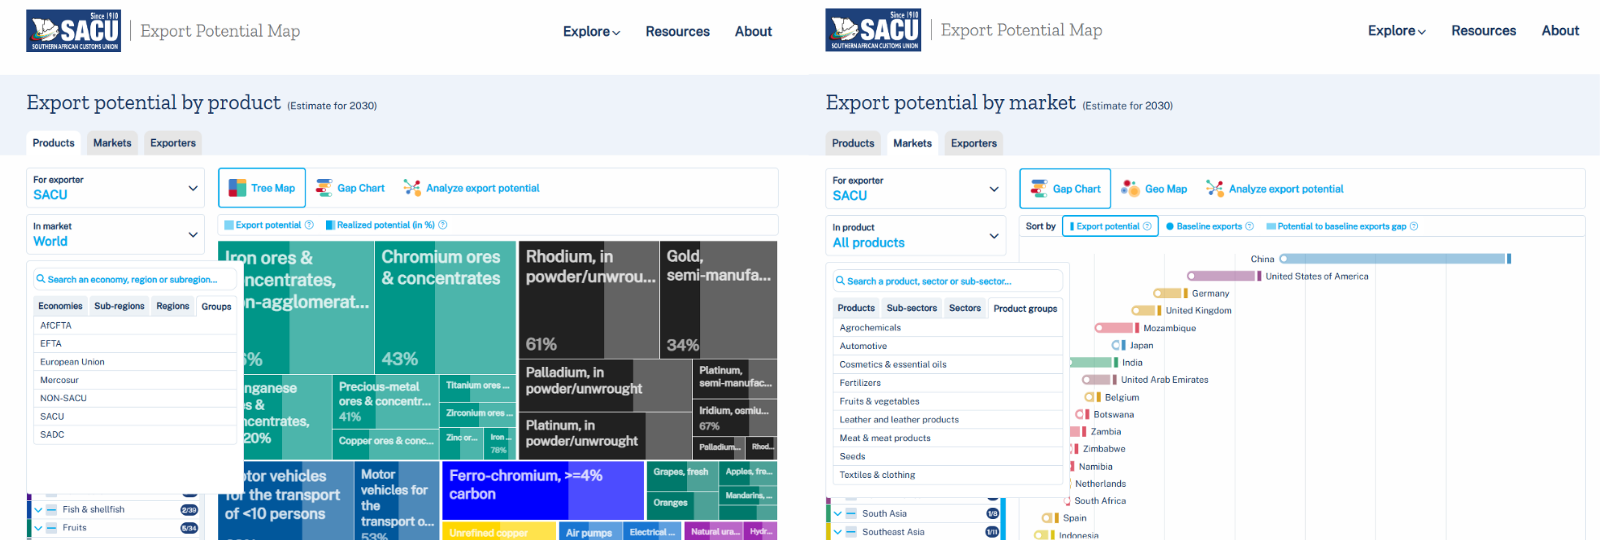The height and width of the screenshot is (545, 1600).
Task: Toggle the South Asia region checkbox
Action: pyautogui.click(x=851, y=514)
